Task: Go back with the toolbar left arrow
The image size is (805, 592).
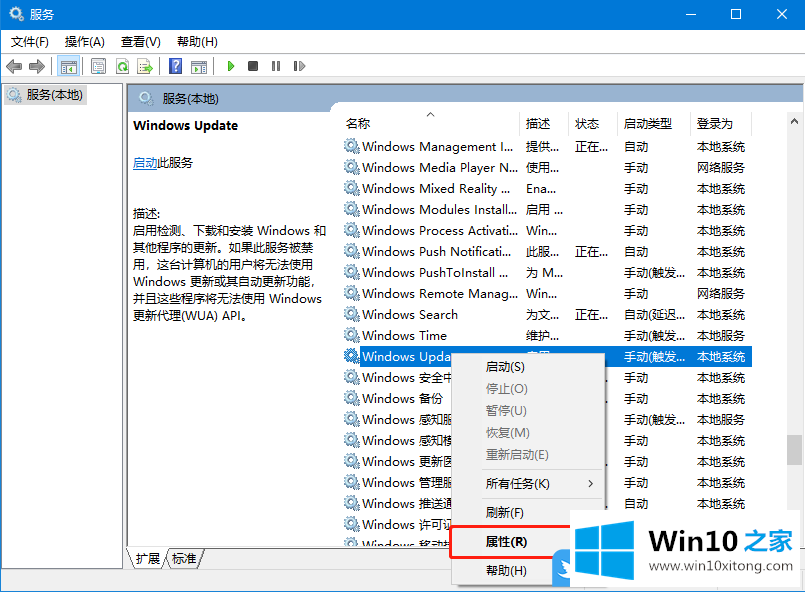Action: tap(14, 66)
